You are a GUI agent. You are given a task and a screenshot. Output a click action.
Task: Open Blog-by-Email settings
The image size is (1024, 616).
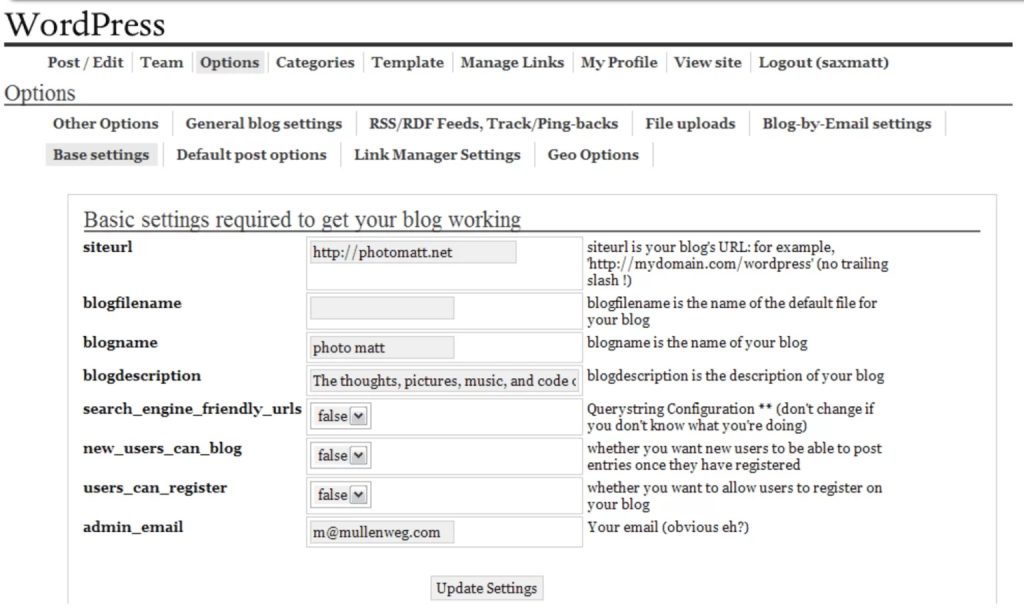(846, 124)
